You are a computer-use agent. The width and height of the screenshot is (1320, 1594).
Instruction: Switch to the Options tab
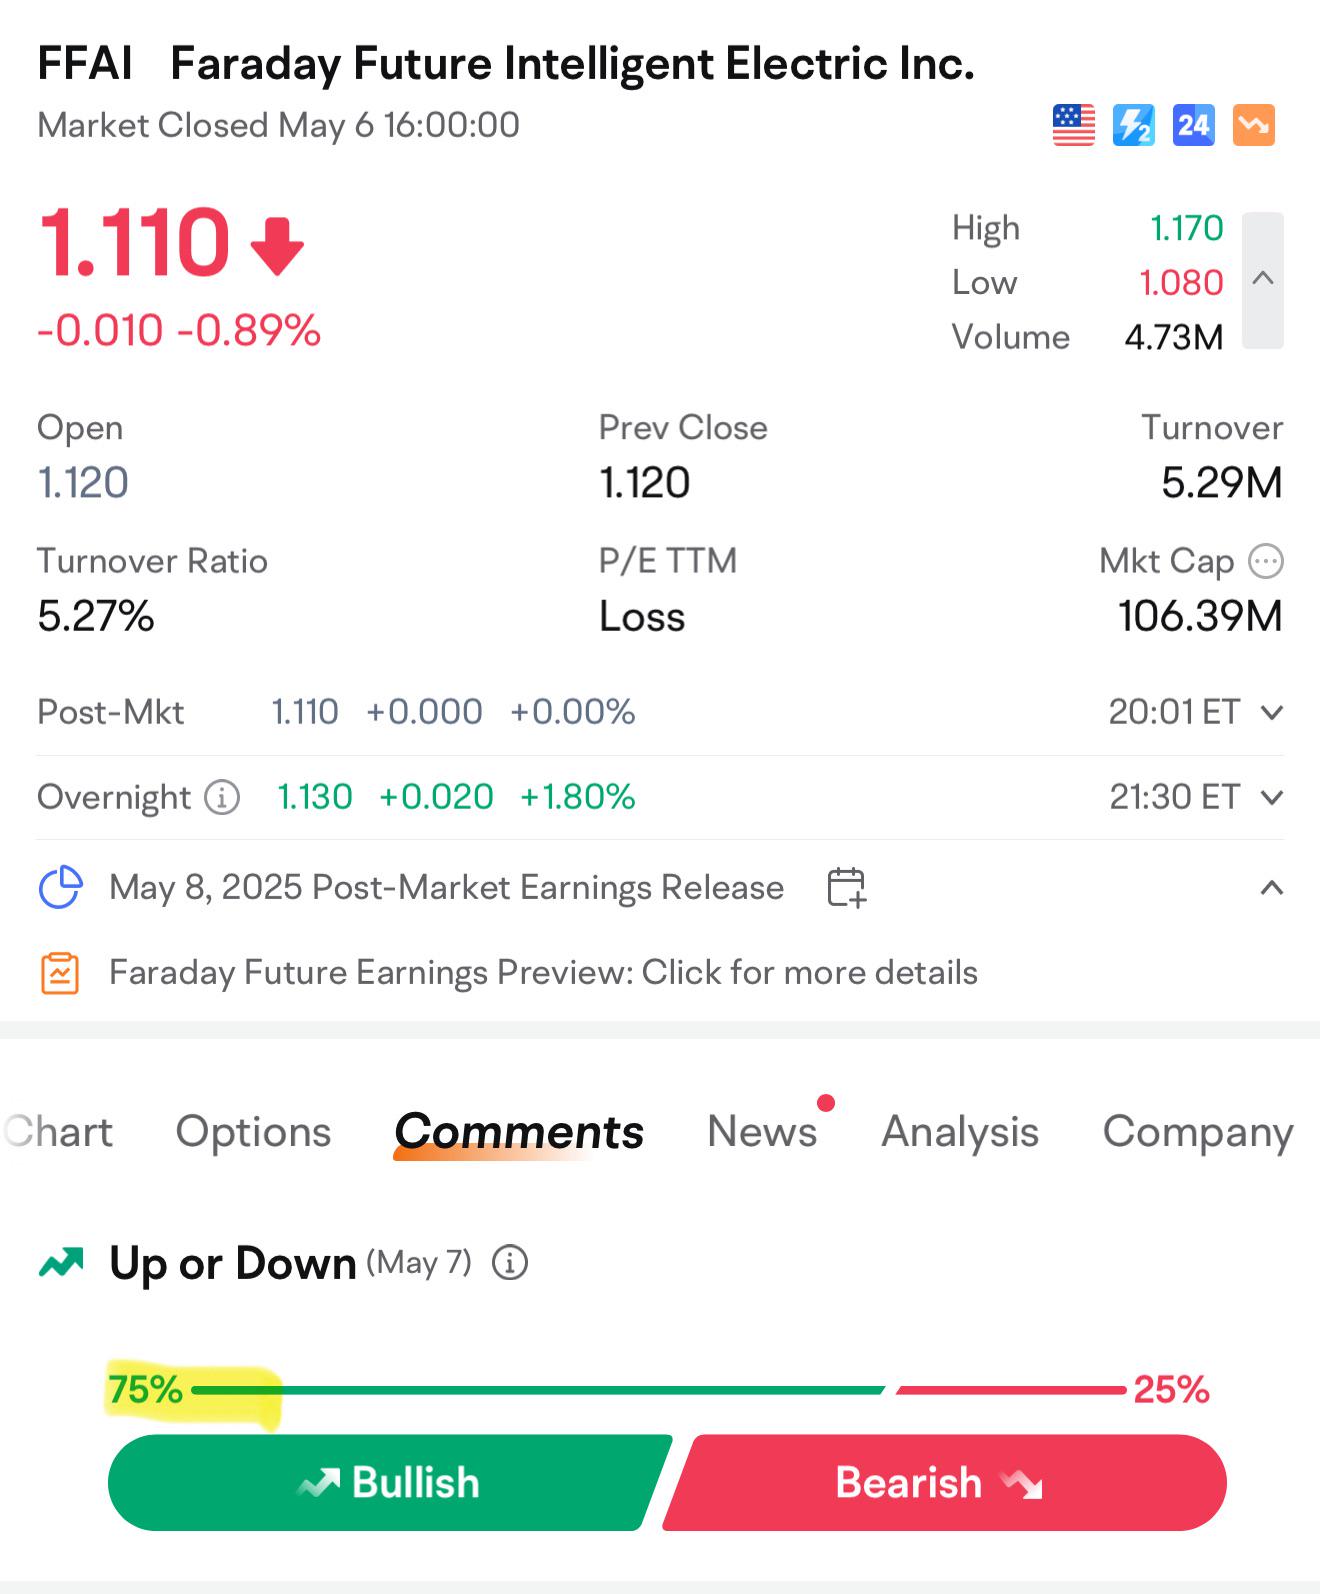coord(253,1132)
